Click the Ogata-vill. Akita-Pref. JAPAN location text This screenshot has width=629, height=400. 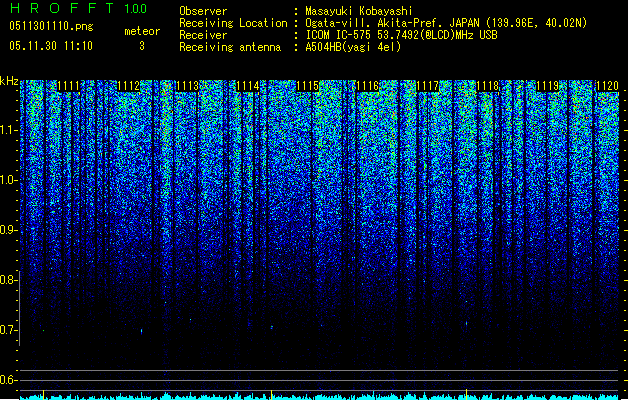pyautogui.click(x=446, y=23)
